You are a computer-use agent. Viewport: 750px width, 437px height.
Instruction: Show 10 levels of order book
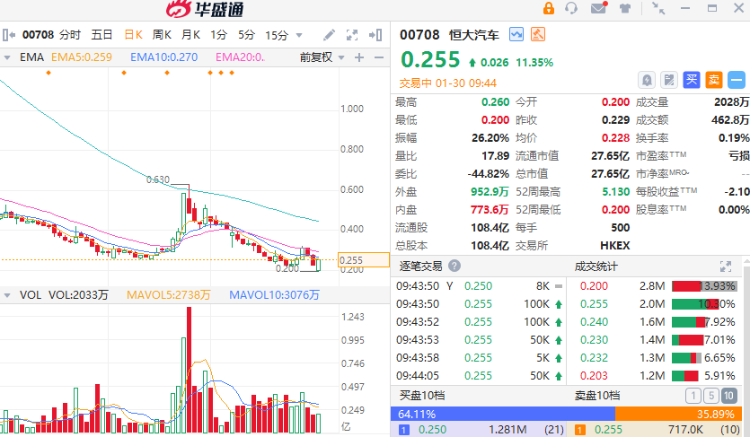(x=728, y=395)
